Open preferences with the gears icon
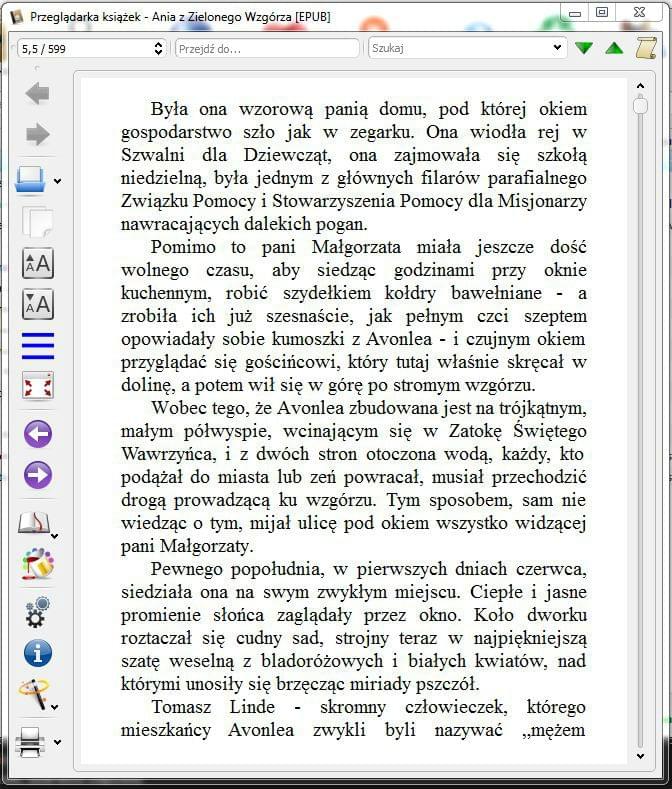The width and height of the screenshot is (672, 789). click(x=37, y=612)
